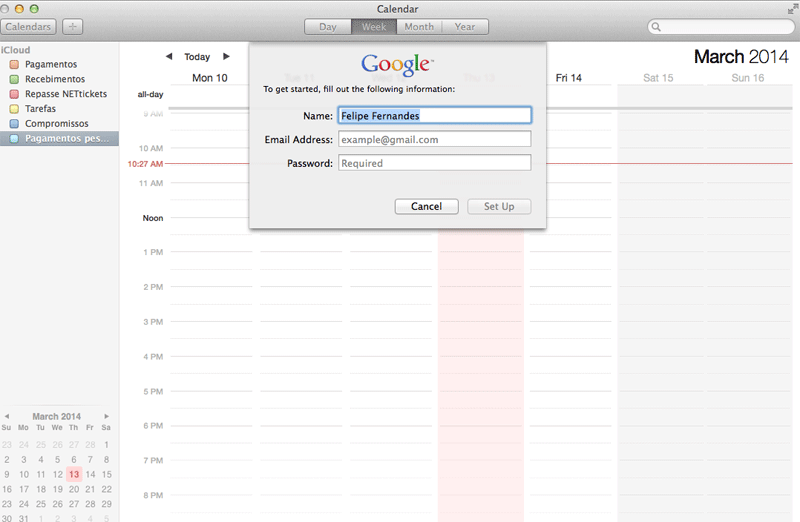Screen dimensions: 800x522
Task: Switch to Week view
Action: (x=374, y=27)
